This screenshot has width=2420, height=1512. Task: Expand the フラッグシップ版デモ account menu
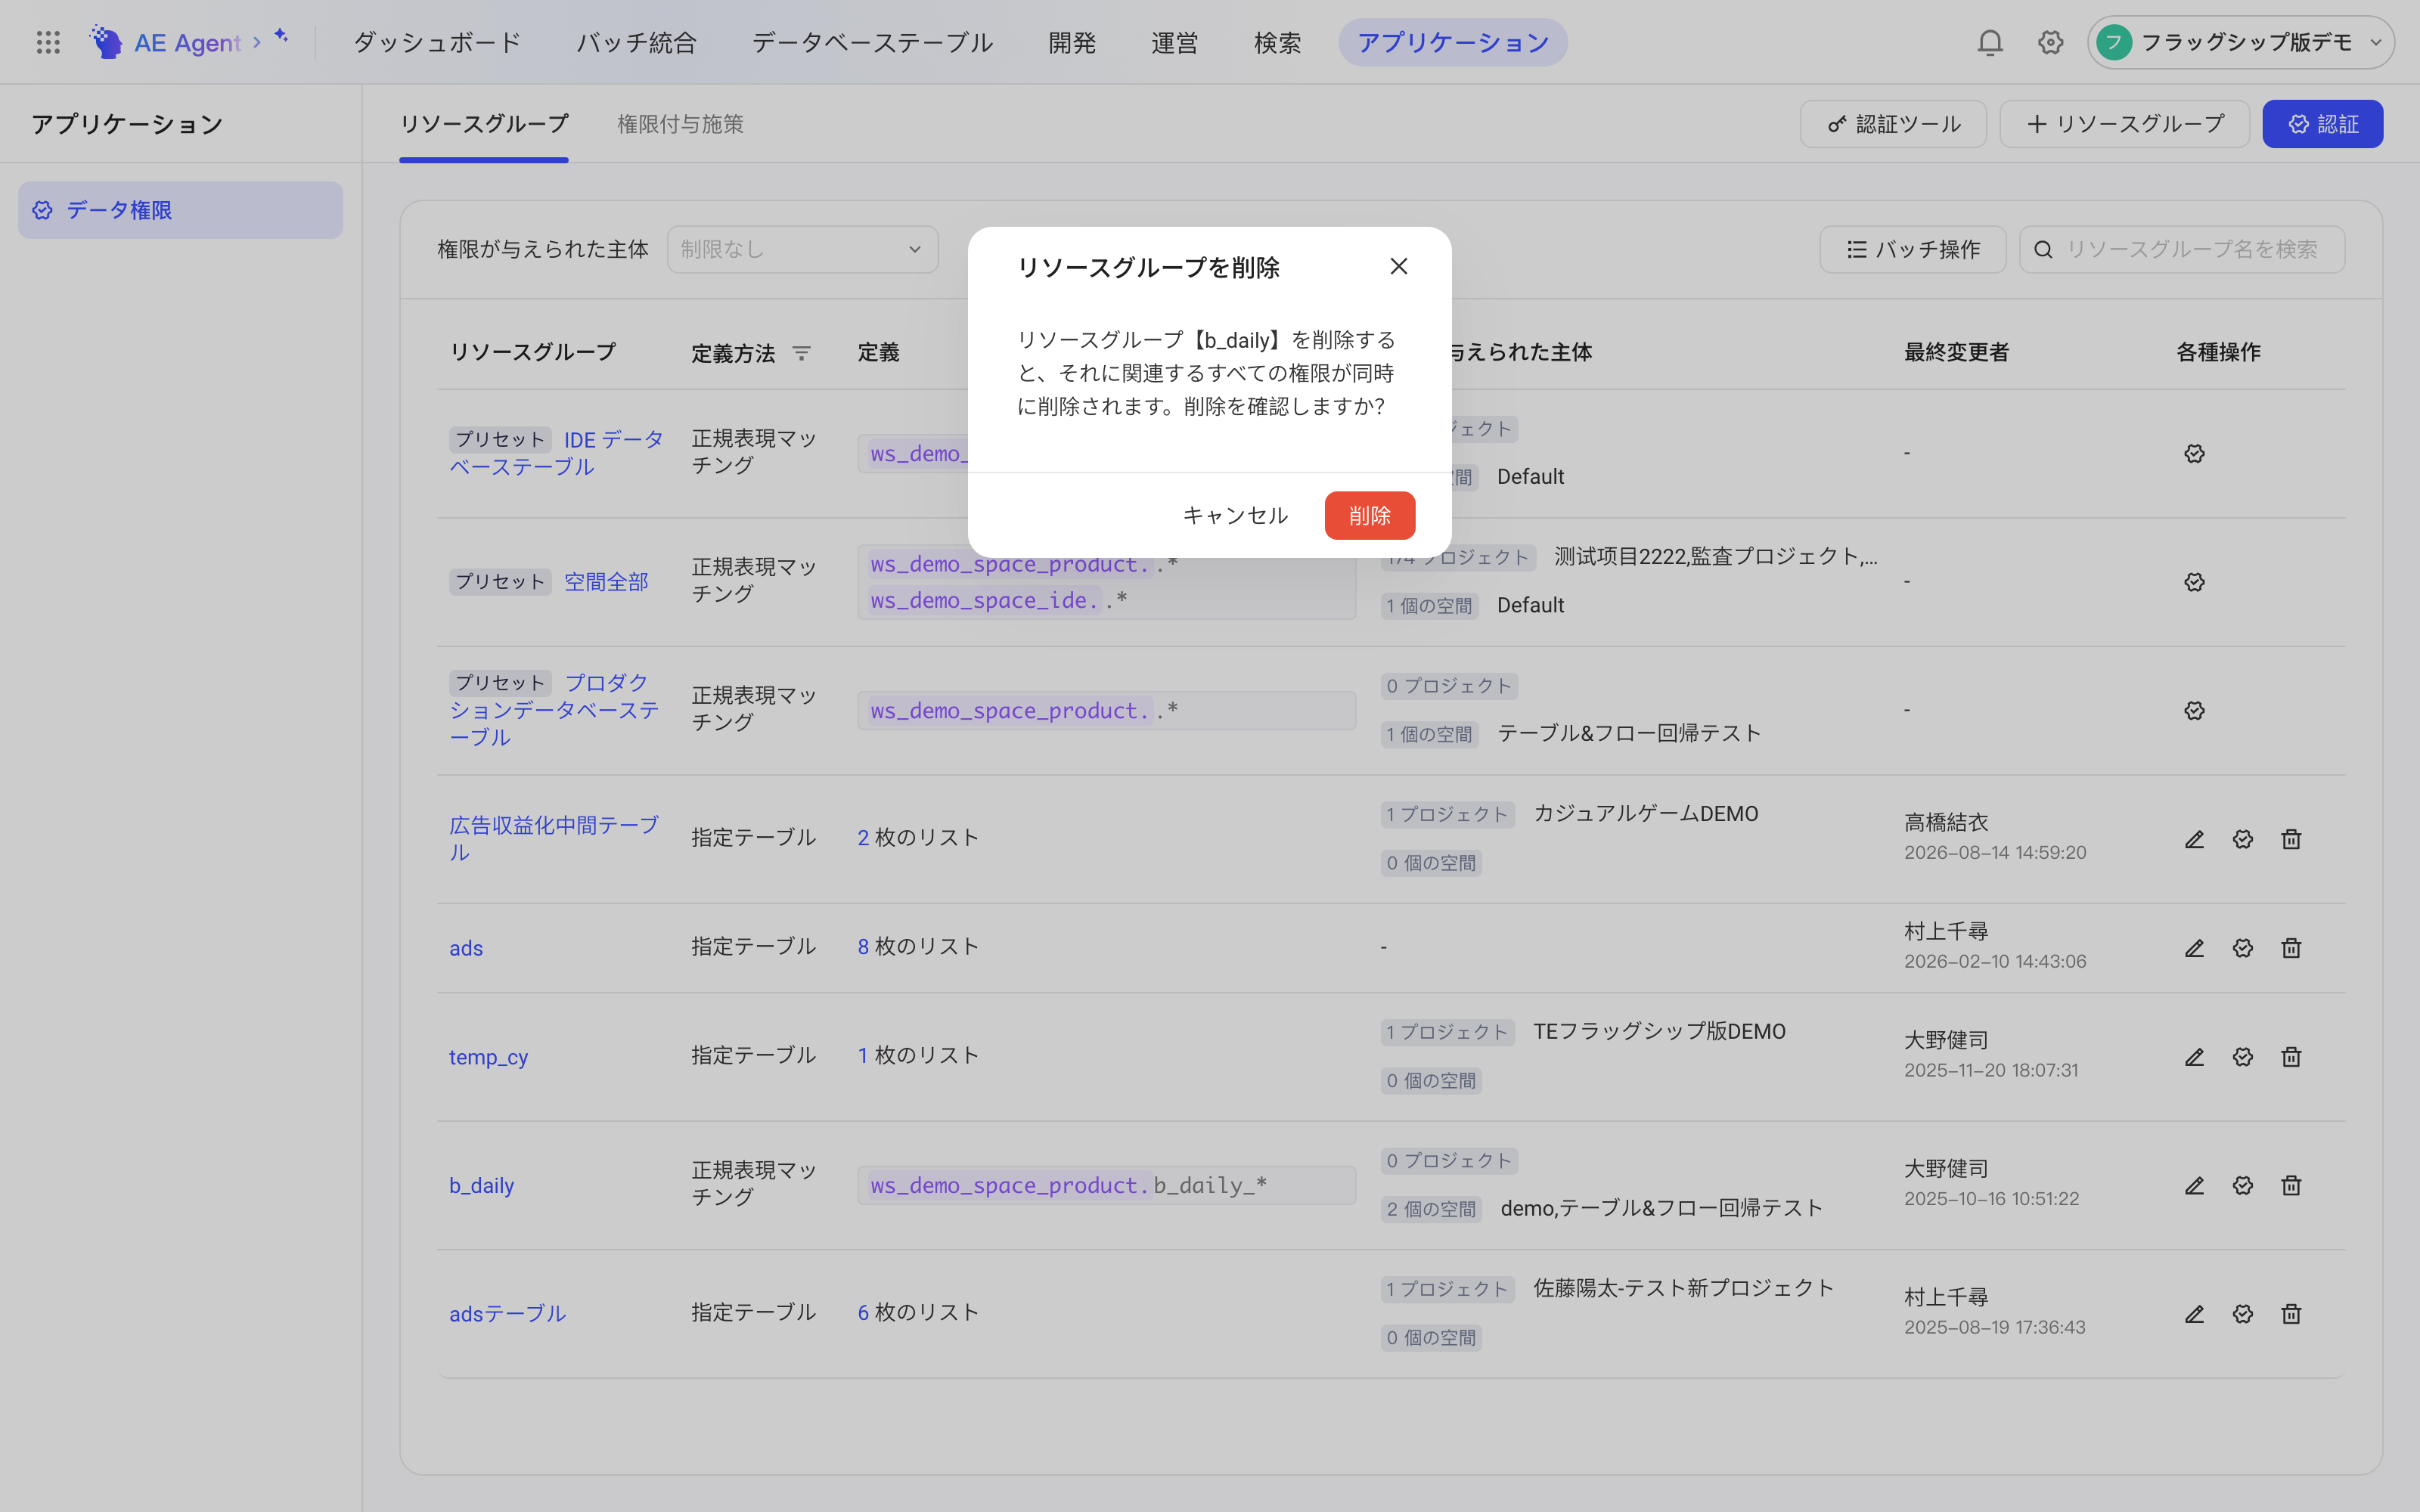[x=2240, y=42]
